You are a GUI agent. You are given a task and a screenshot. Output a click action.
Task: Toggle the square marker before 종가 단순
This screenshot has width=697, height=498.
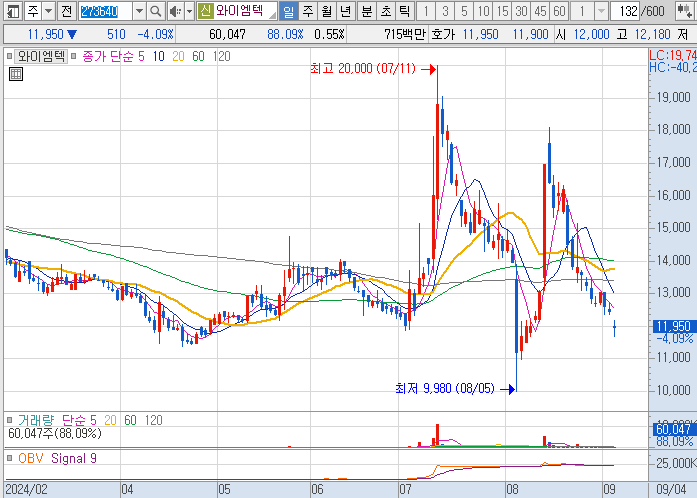point(74,56)
